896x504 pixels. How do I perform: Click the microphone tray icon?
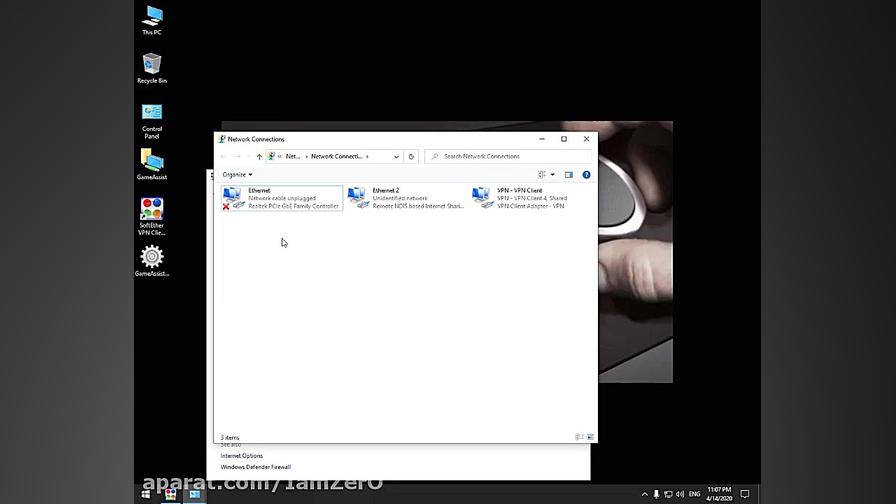(x=656, y=494)
